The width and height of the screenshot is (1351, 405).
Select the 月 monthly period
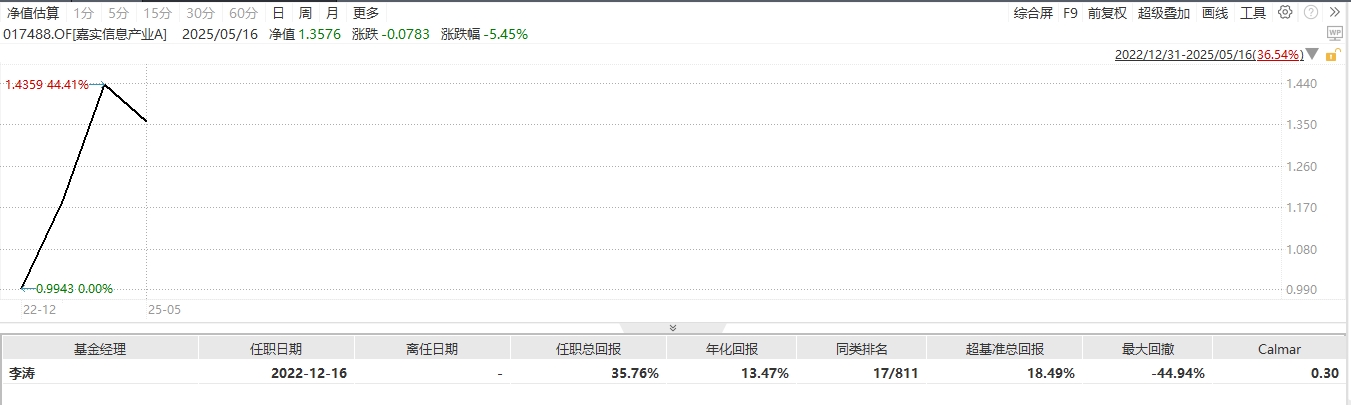point(332,13)
